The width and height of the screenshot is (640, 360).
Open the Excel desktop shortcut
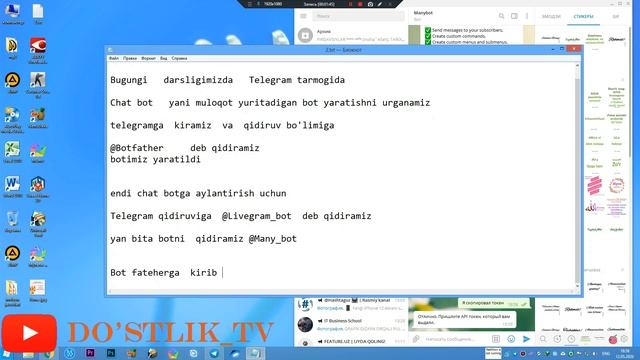point(12,152)
